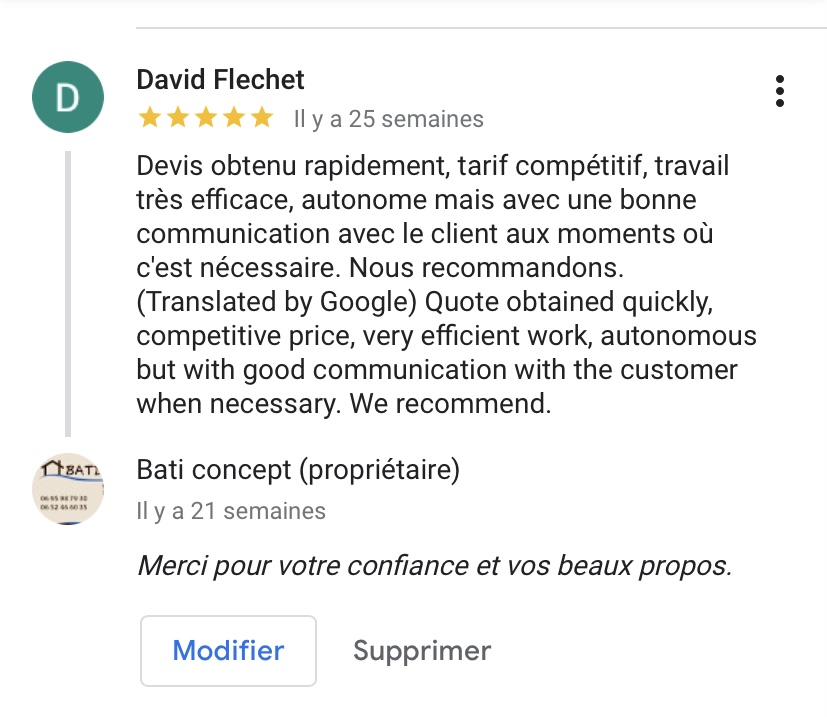
Task: Click the fourth rating star
Action: (x=234, y=118)
